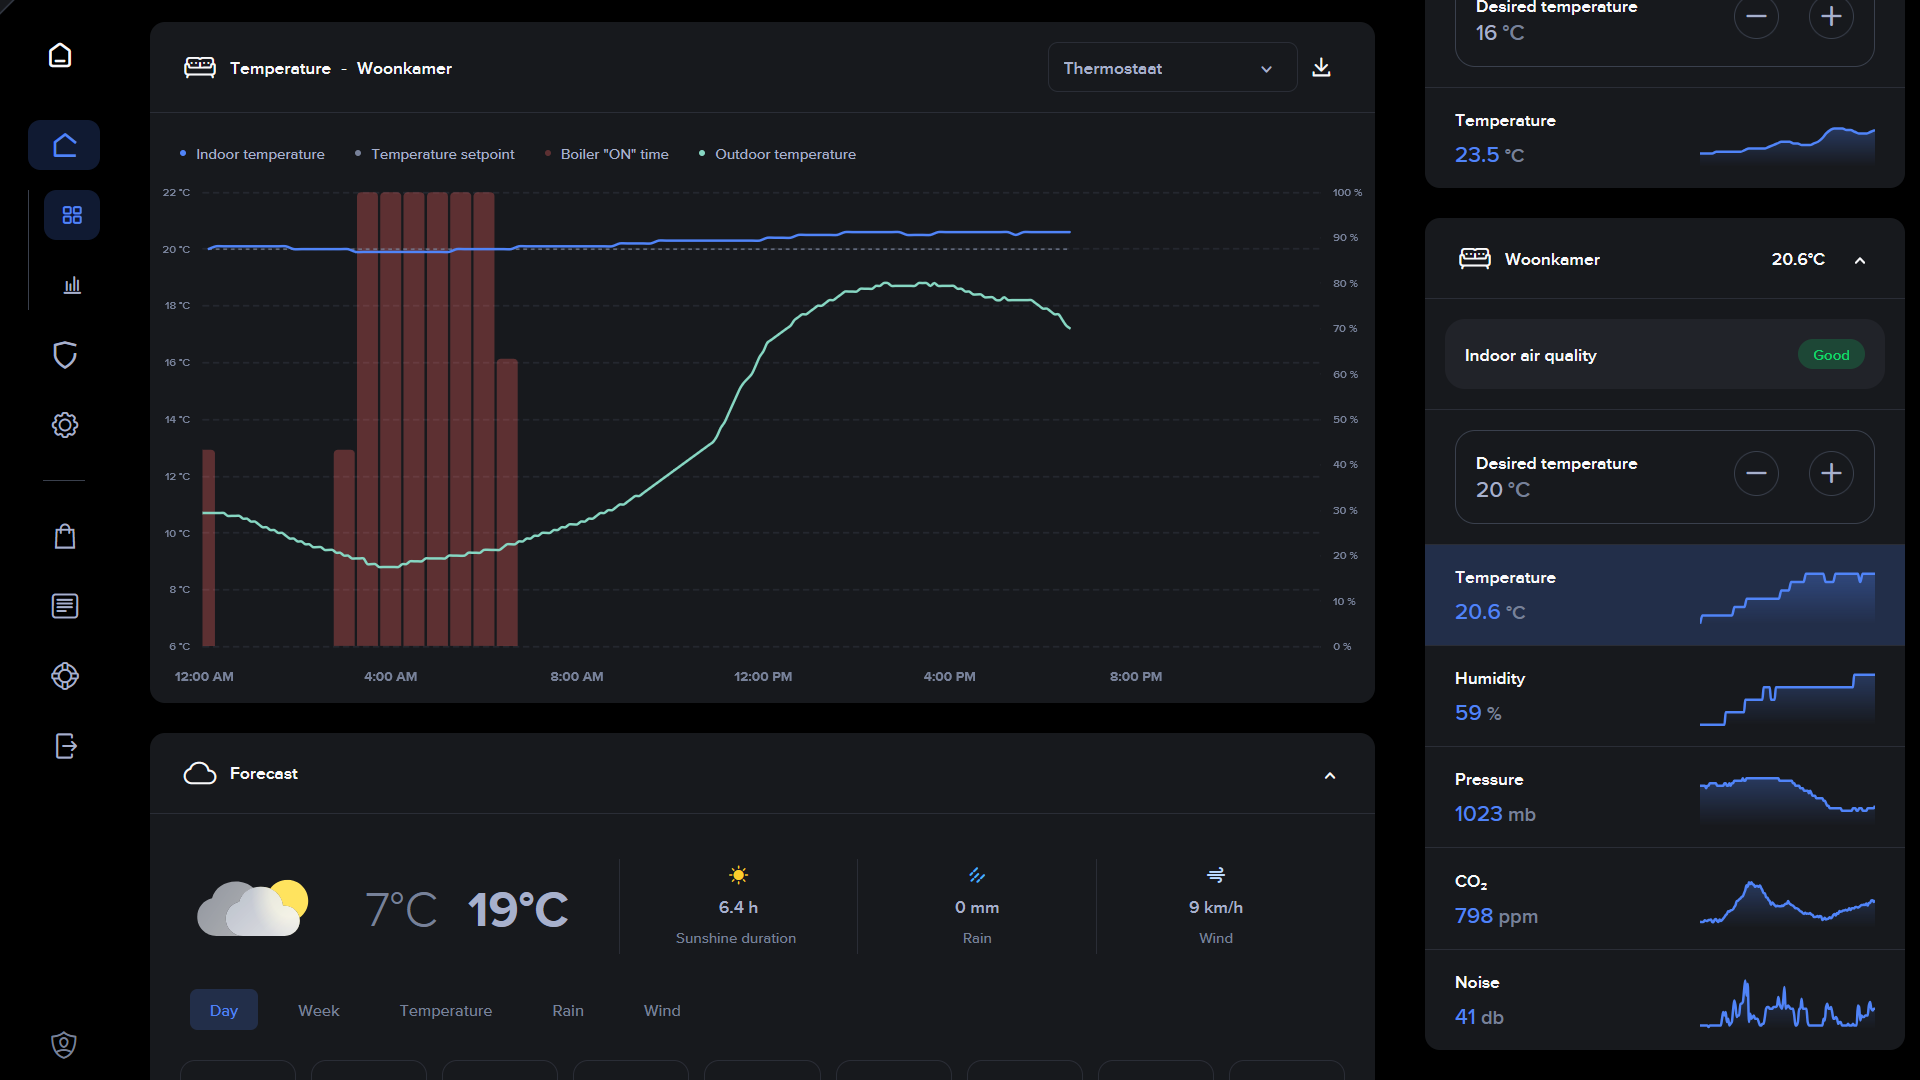Open the settings gear icon
This screenshot has width=1920, height=1080.
click(65, 425)
